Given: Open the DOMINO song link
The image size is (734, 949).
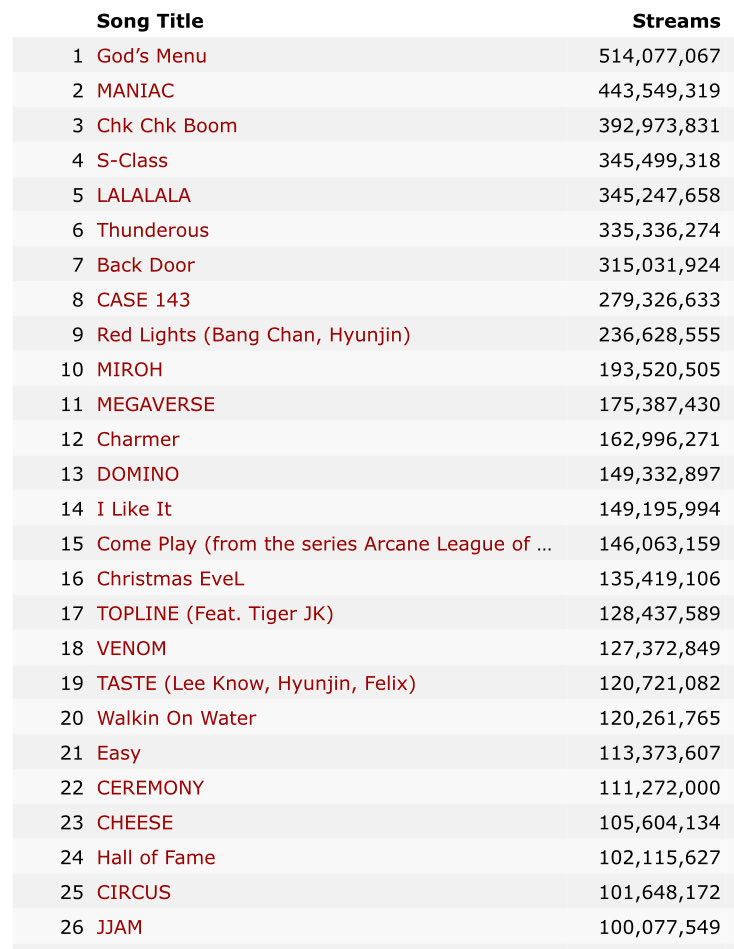Looking at the screenshot, I should point(138,474).
